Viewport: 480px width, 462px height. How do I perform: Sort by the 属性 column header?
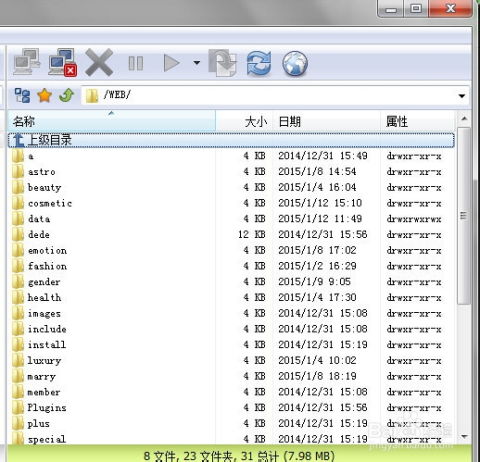[417, 121]
